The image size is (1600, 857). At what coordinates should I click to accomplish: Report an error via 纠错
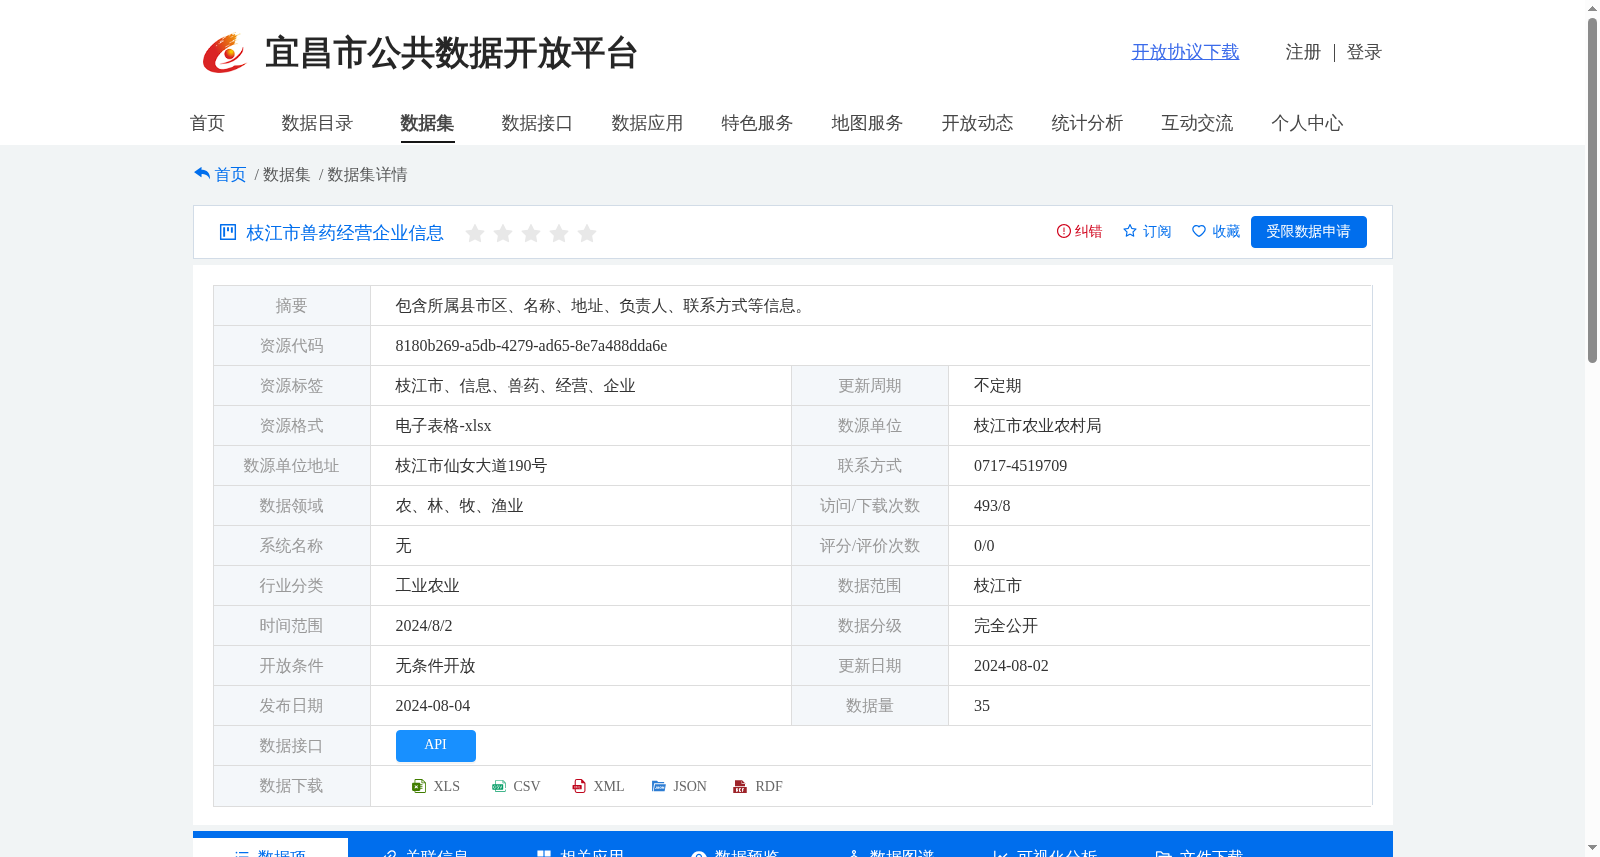1079,231
